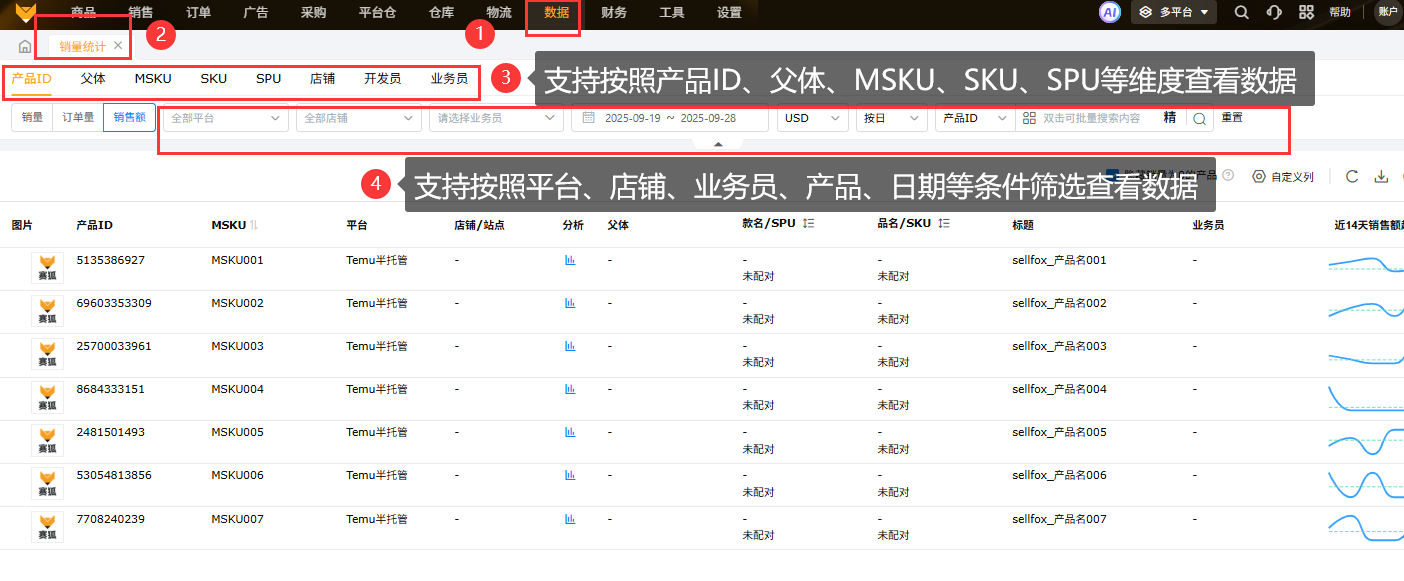Switch to the 店铺 dimension tab
The height and width of the screenshot is (581, 1404).
[x=322, y=78]
